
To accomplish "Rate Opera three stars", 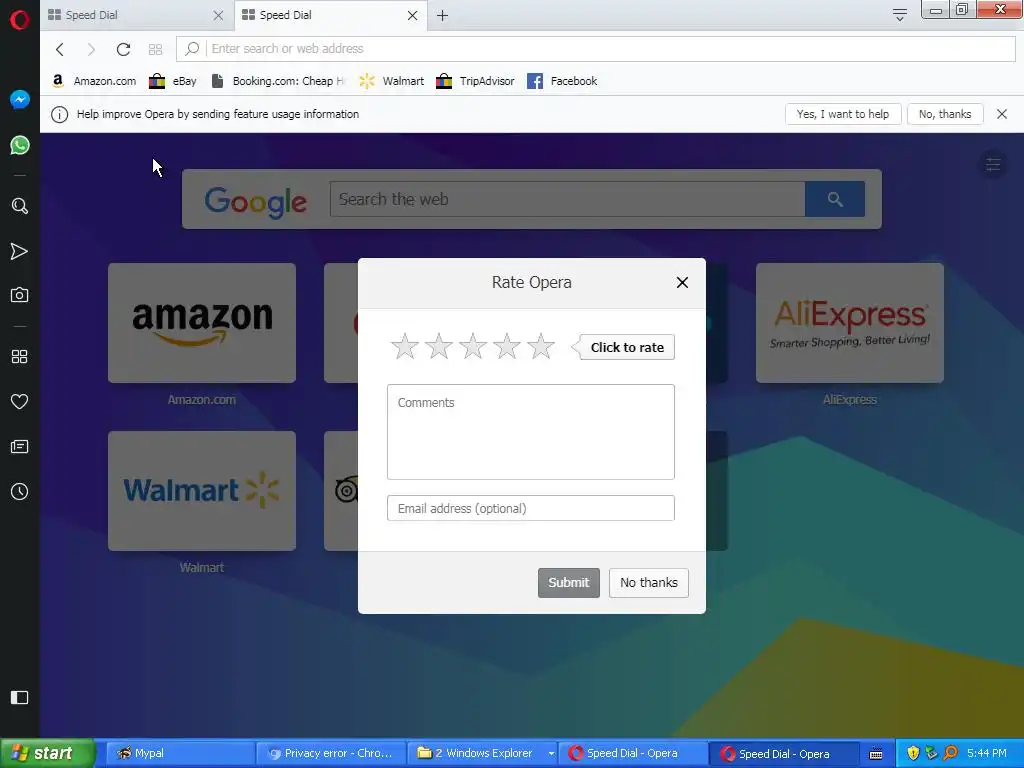I will [x=473, y=347].
